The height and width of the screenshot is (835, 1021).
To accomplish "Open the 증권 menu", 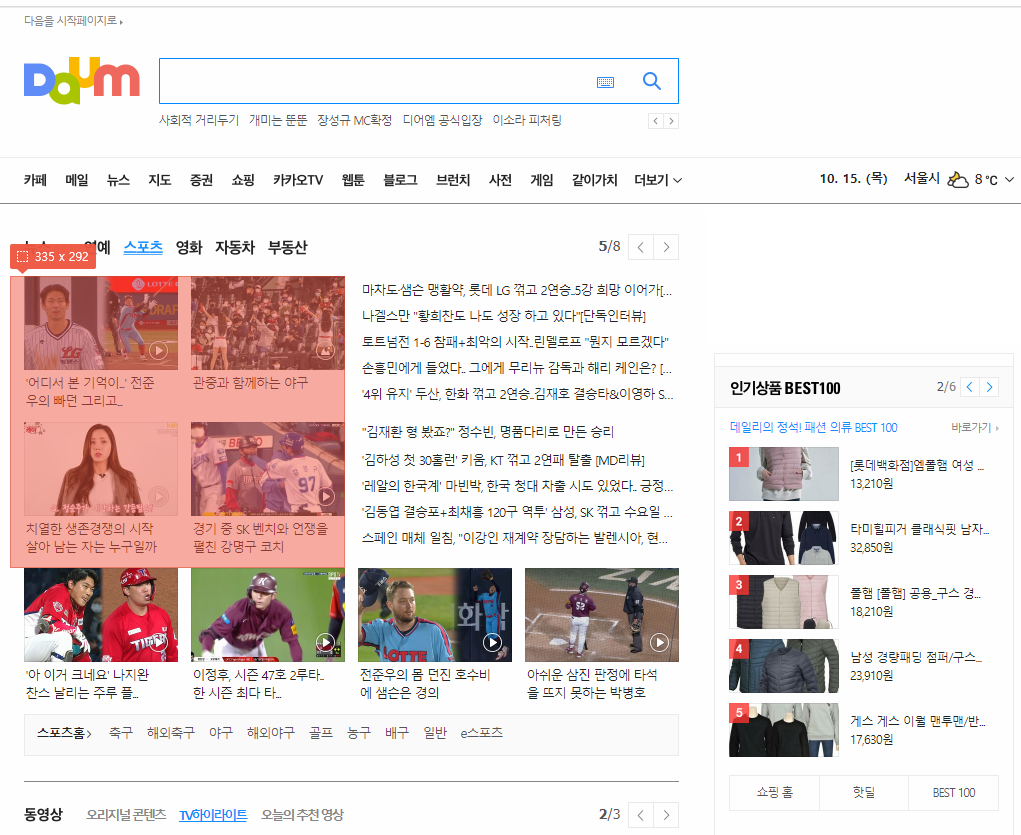I will coord(201,180).
